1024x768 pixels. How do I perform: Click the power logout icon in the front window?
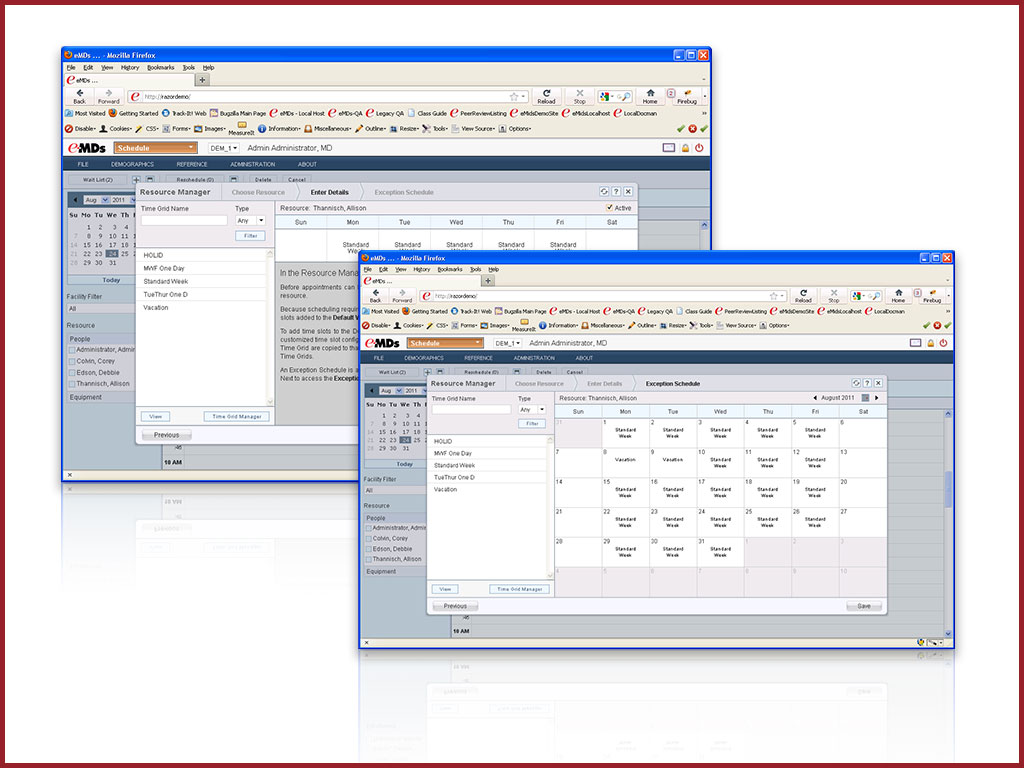(x=943, y=343)
